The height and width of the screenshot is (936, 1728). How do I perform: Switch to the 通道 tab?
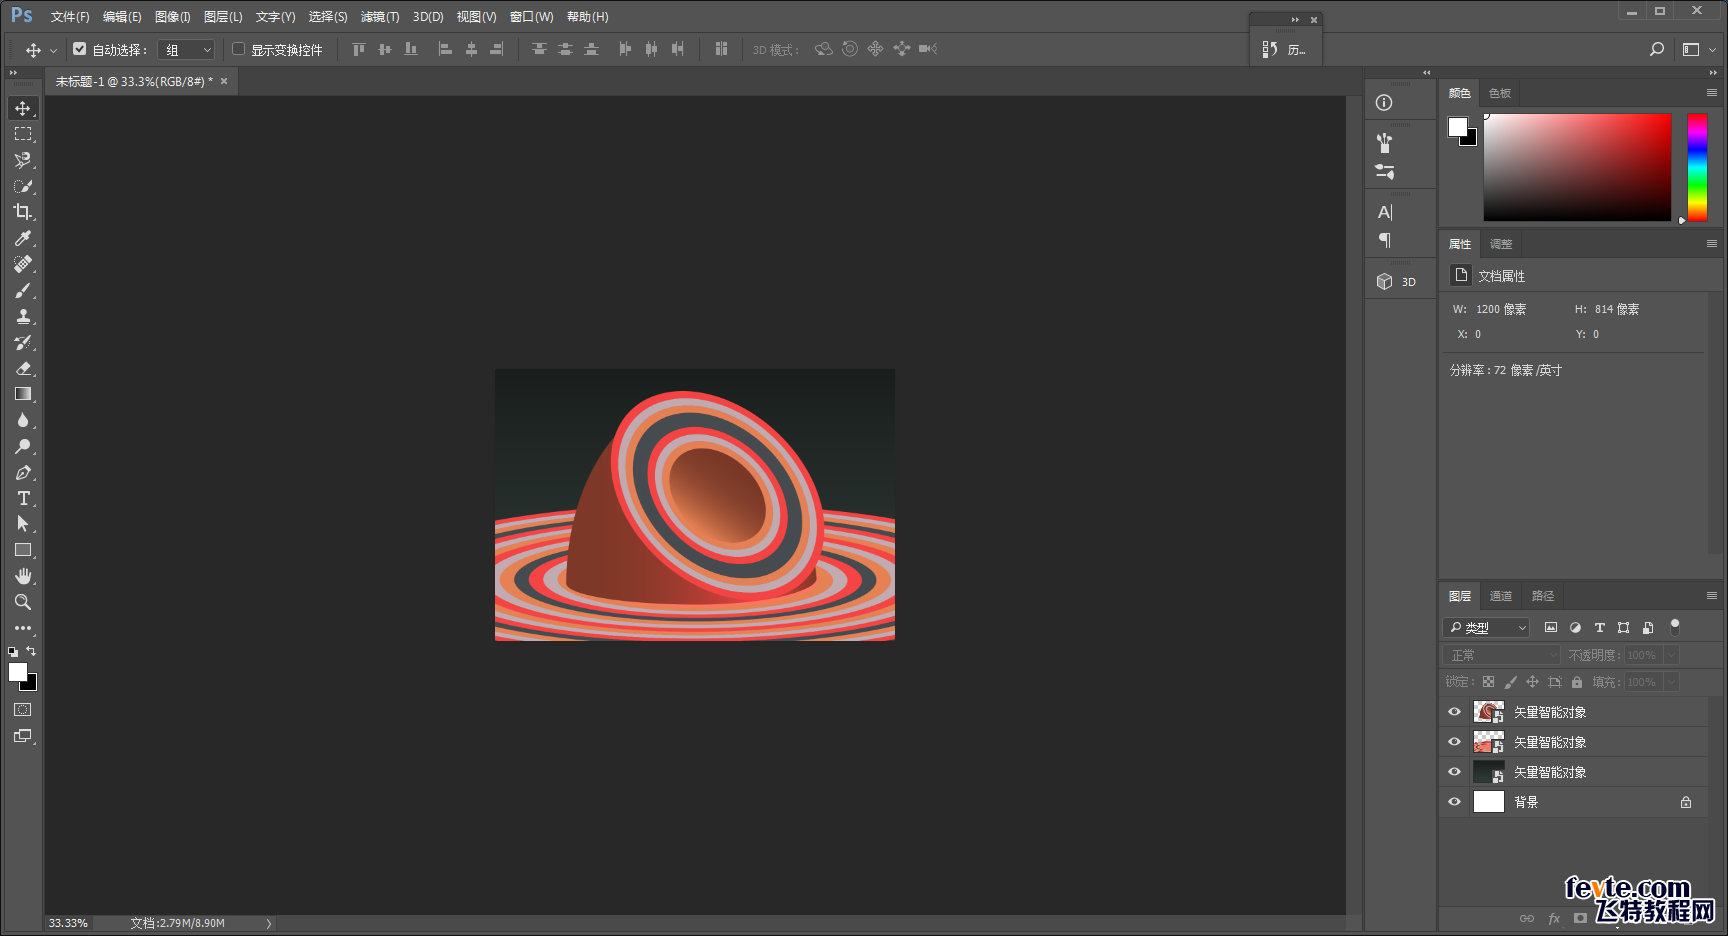(1501, 596)
